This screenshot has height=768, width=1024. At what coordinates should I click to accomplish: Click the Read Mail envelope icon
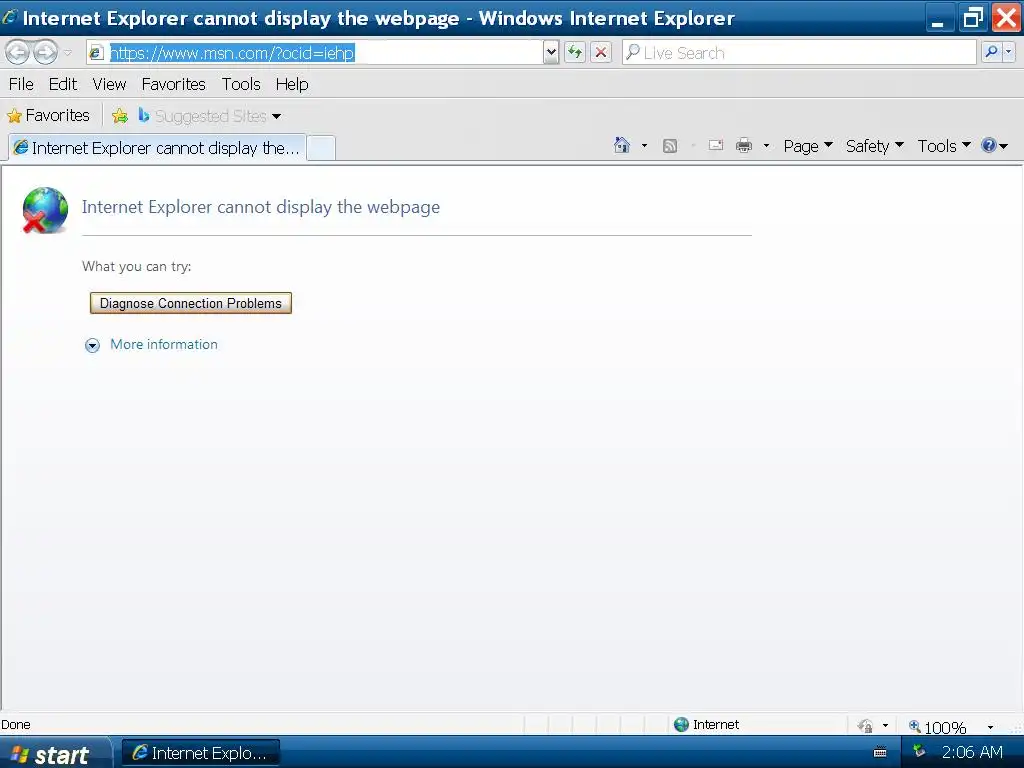[716, 146]
